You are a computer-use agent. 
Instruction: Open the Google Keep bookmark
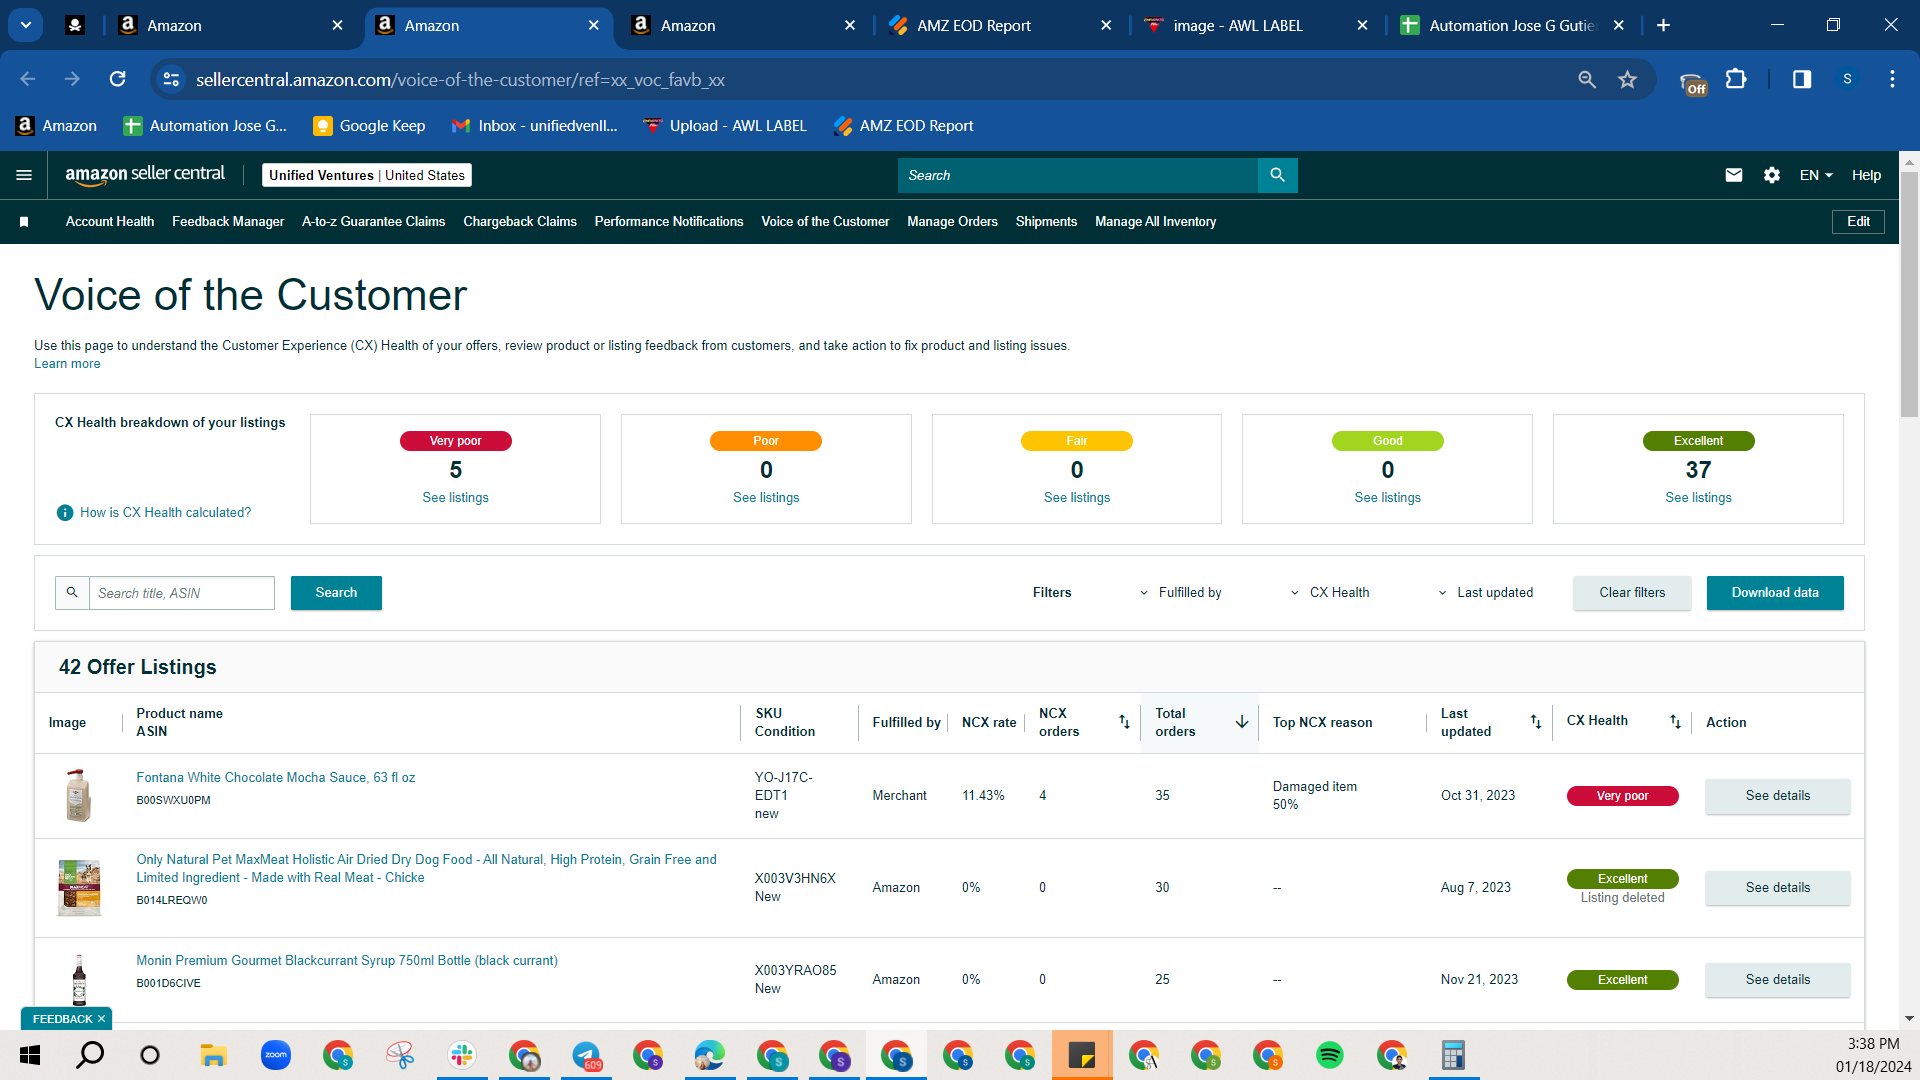click(369, 126)
